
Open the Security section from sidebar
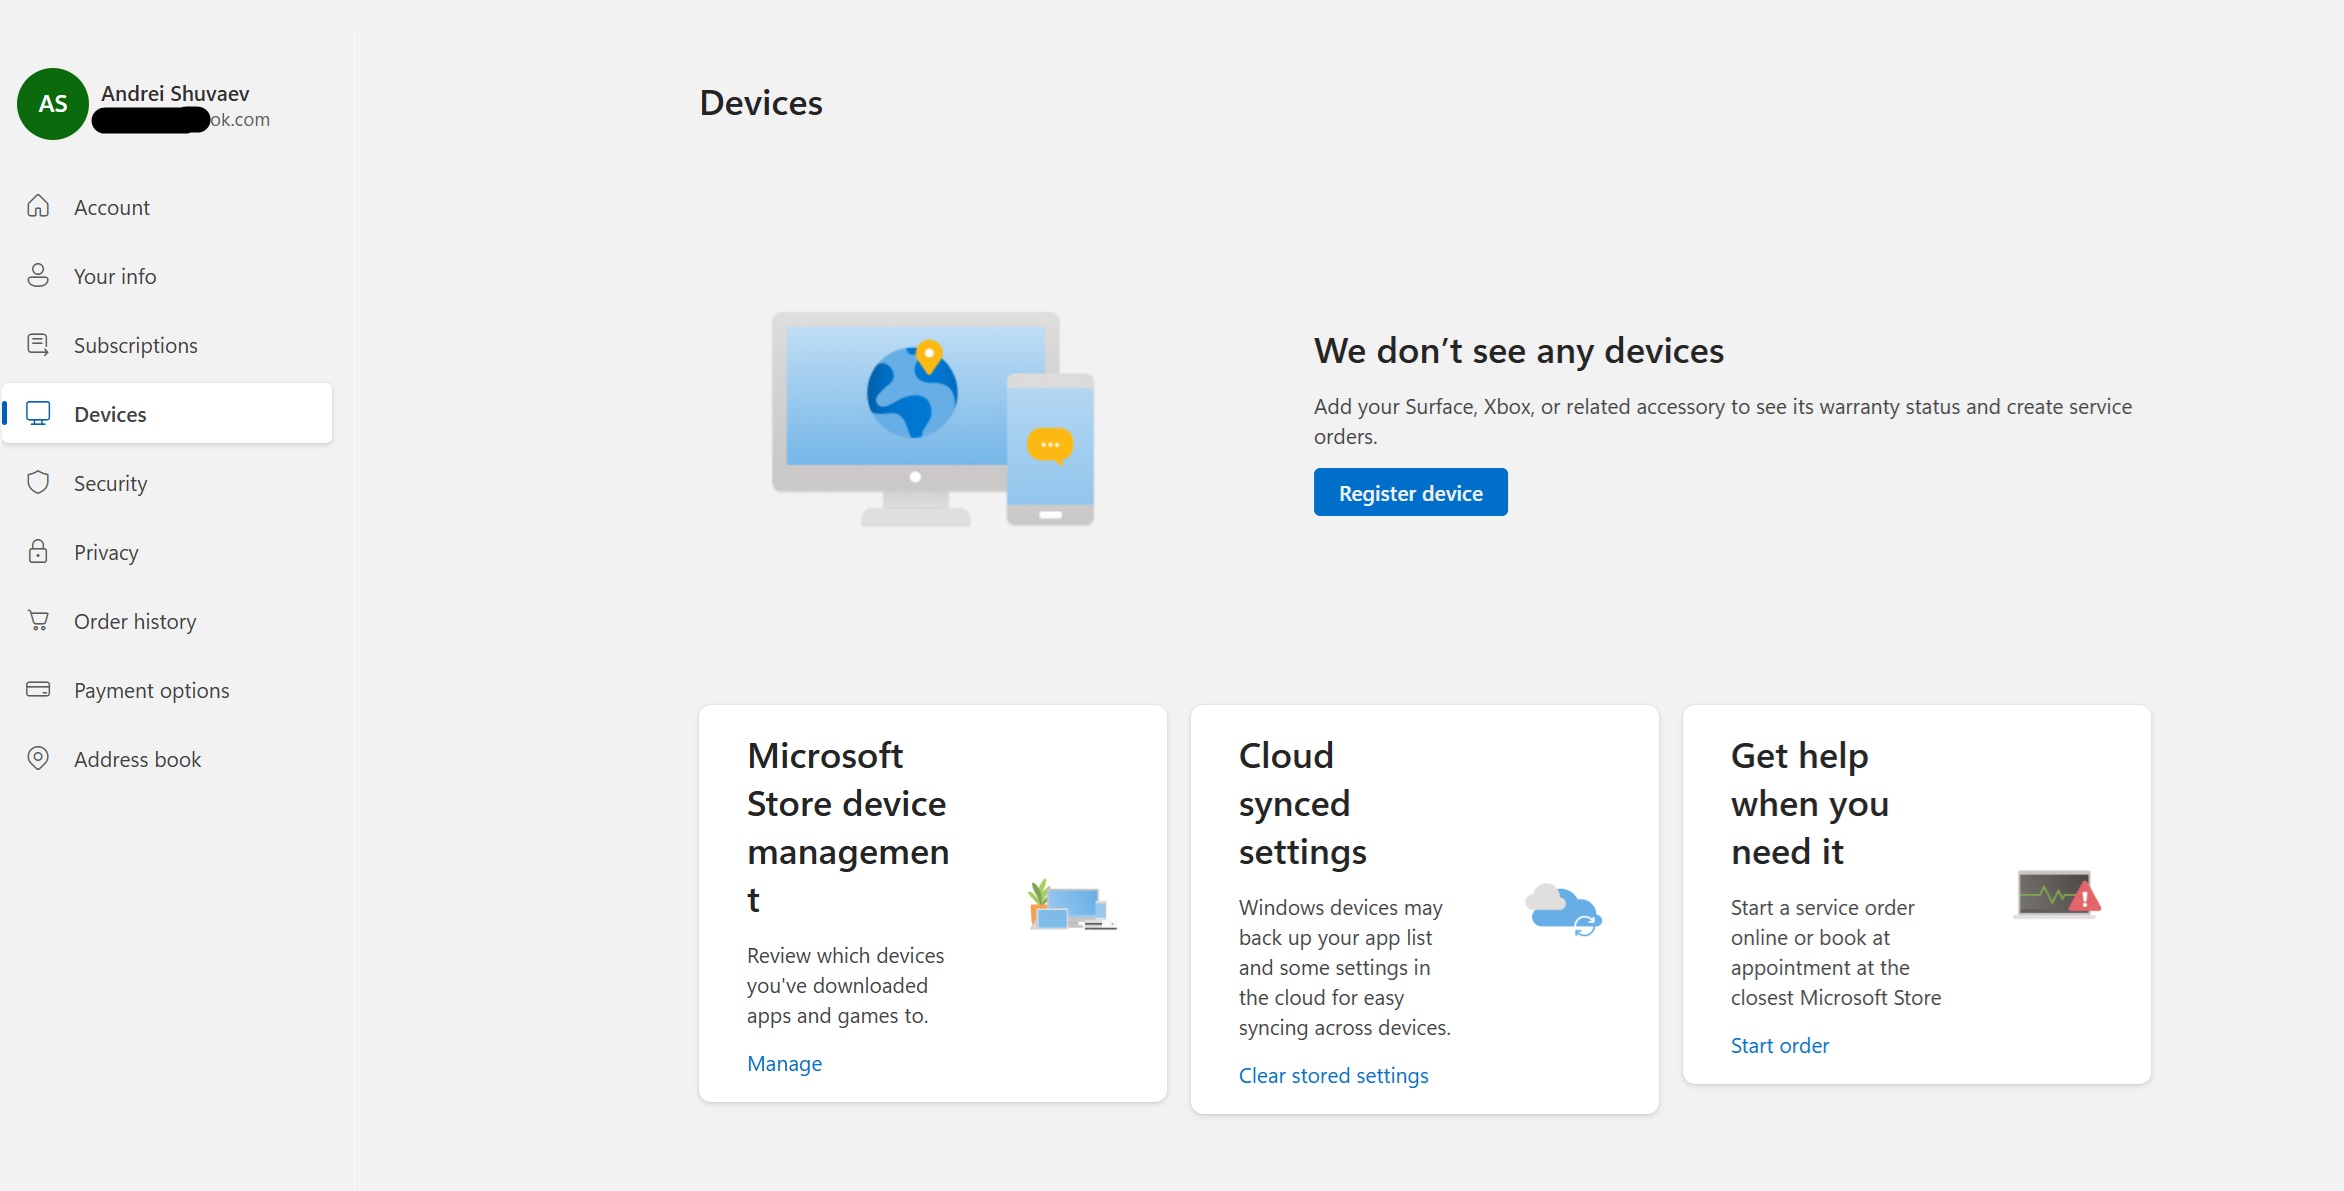click(111, 482)
